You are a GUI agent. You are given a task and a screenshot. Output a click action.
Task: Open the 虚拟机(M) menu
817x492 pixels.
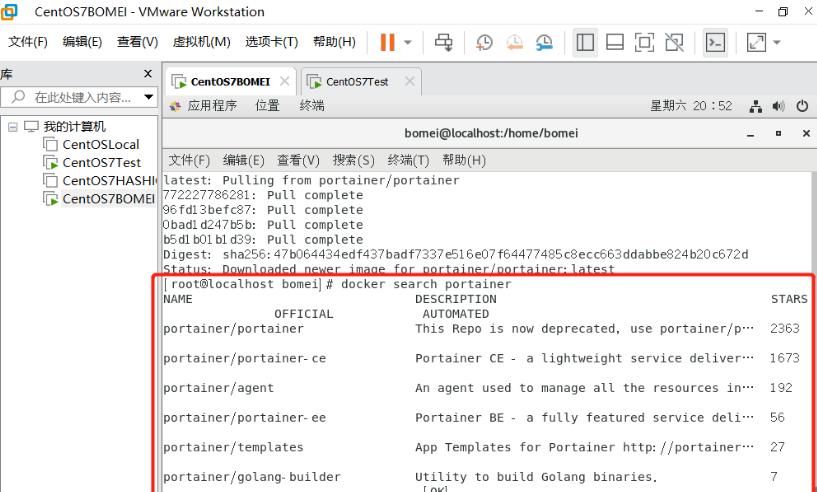click(202, 42)
